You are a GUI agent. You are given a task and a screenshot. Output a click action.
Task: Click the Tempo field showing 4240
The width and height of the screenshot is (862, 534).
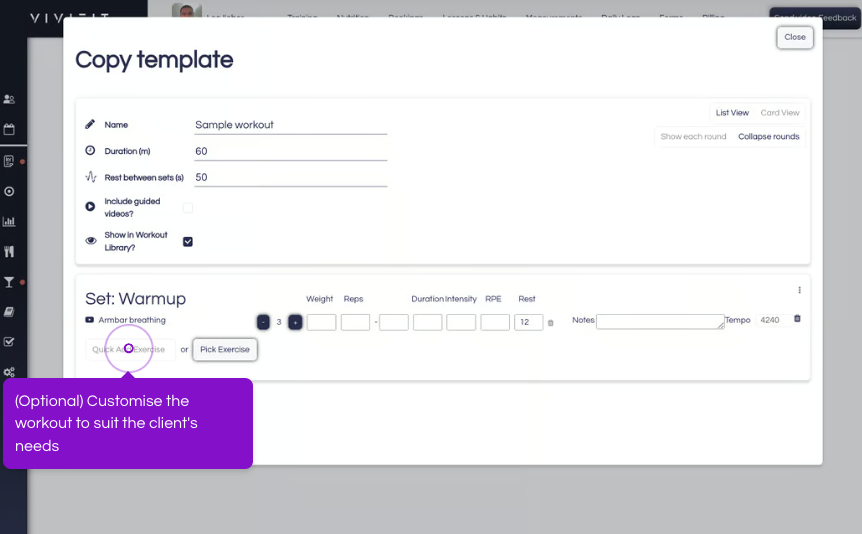[773, 320]
